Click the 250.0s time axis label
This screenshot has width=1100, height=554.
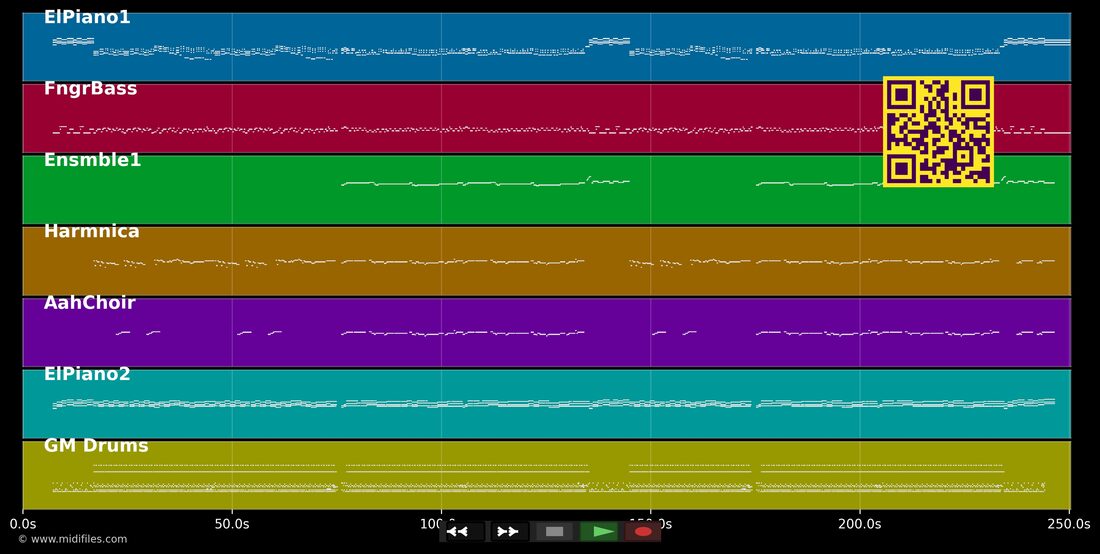(1070, 524)
